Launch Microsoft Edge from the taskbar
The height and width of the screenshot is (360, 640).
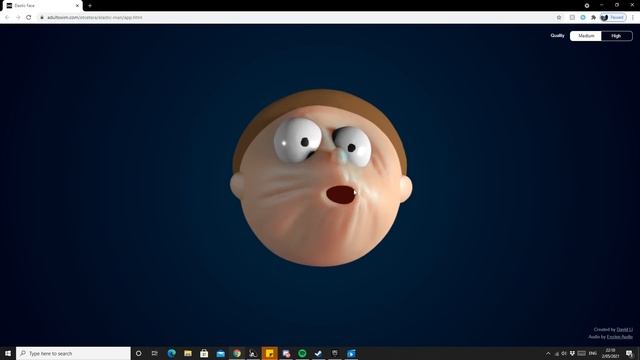(171, 353)
